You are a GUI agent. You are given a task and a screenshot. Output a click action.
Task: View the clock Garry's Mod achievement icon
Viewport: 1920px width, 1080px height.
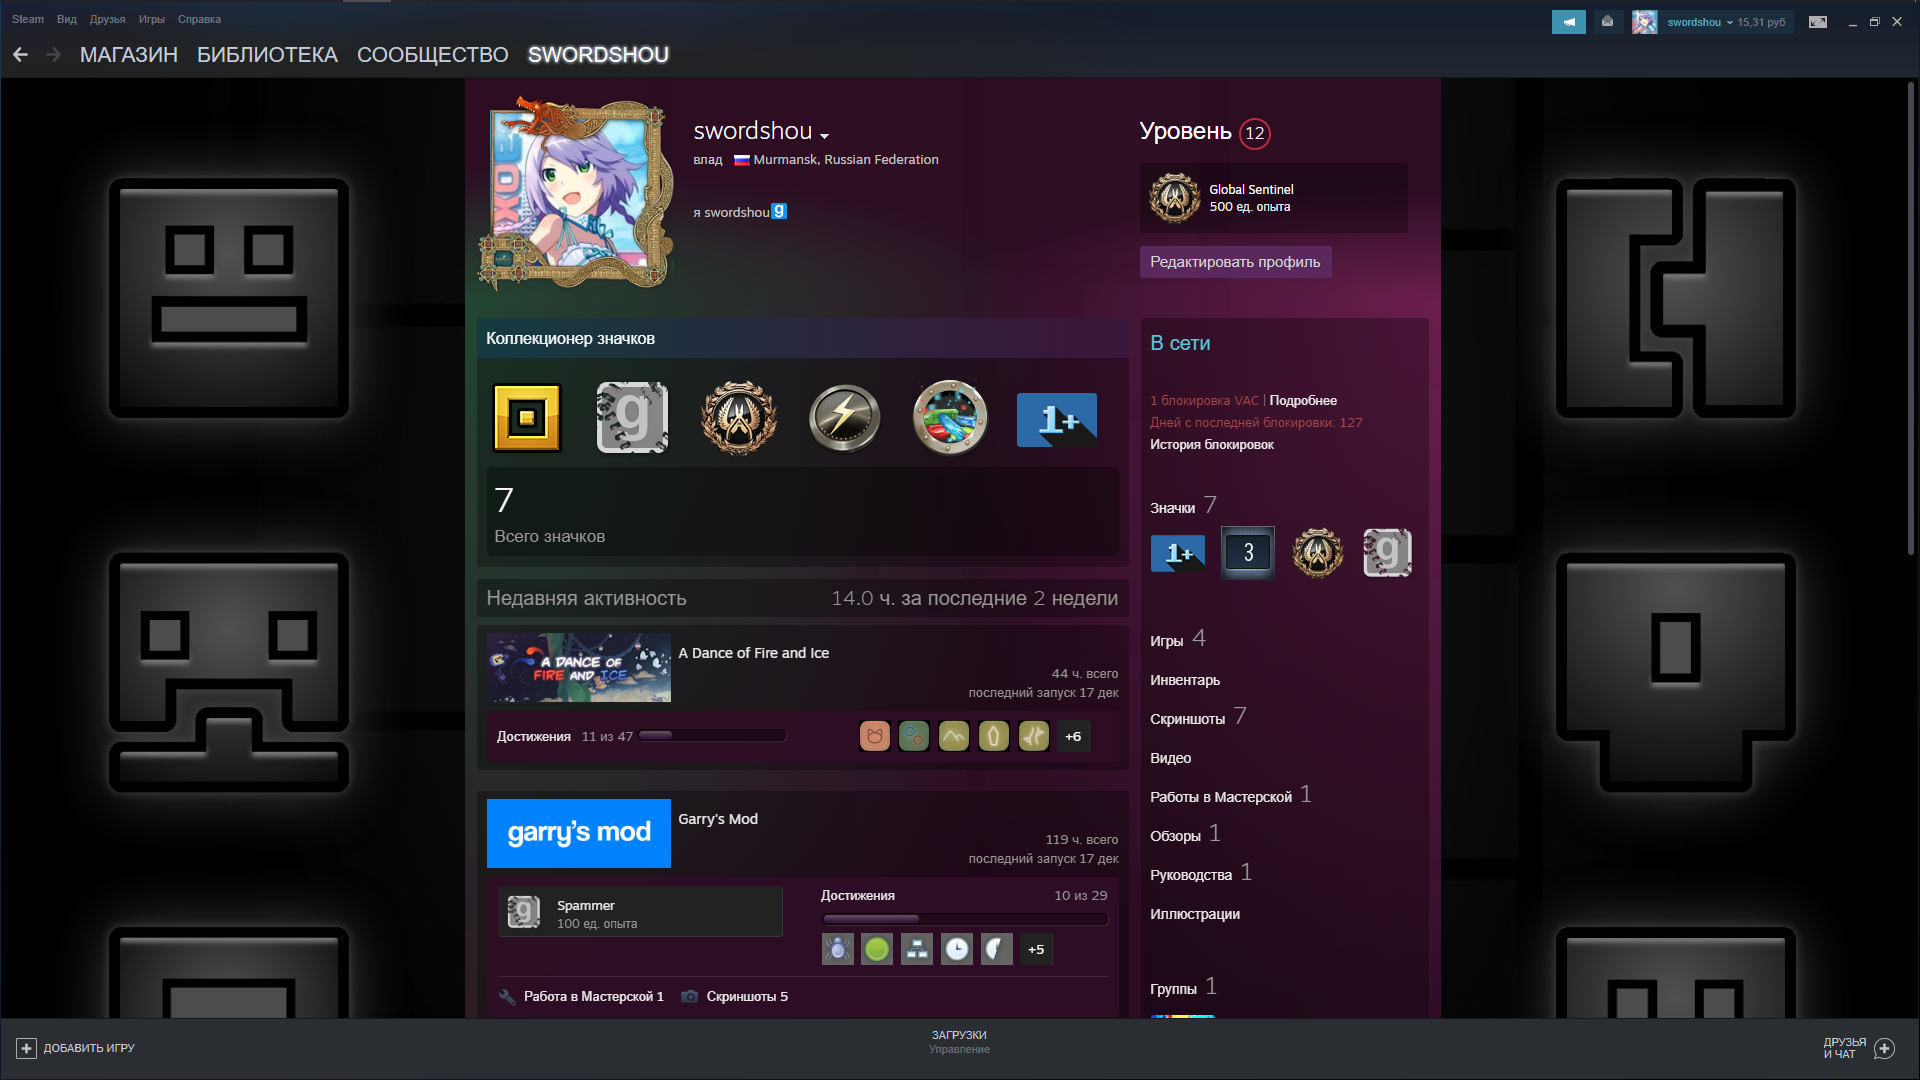point(957,949)
